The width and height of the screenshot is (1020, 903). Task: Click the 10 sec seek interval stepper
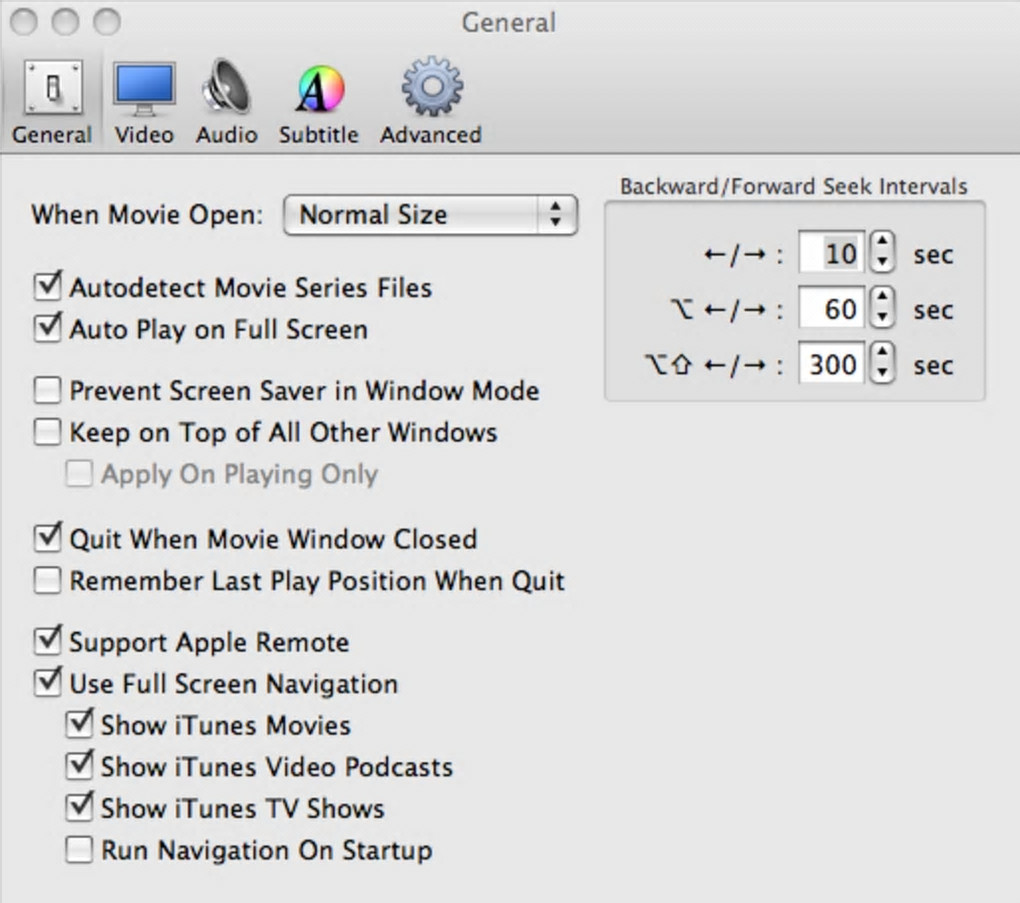point(881,254)
